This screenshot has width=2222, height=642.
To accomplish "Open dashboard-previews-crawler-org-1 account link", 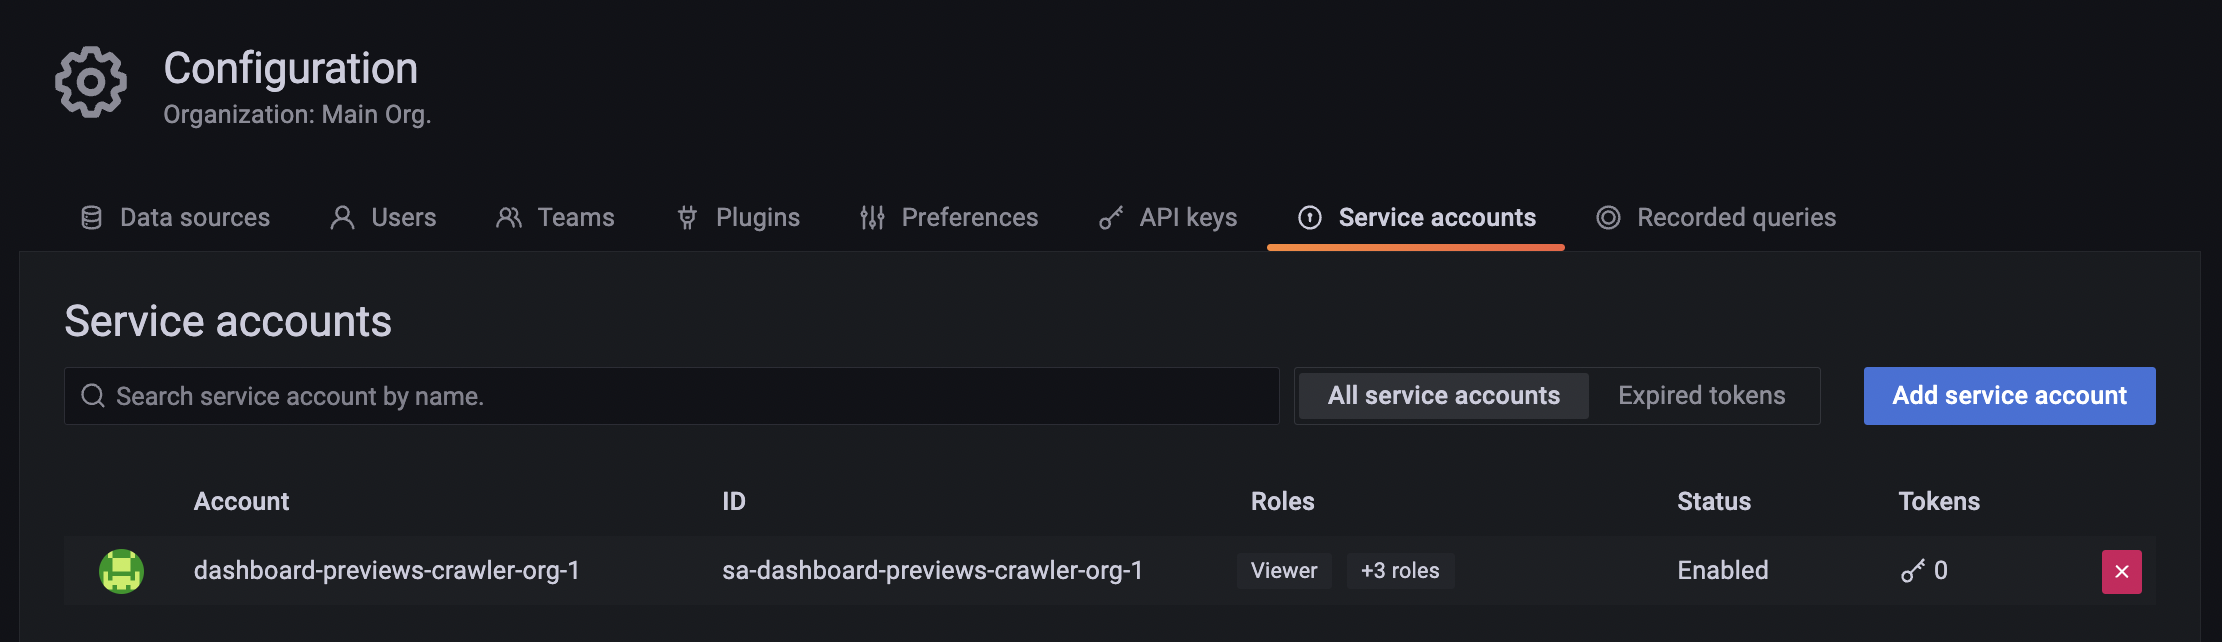I will click(x=386, y=571).
